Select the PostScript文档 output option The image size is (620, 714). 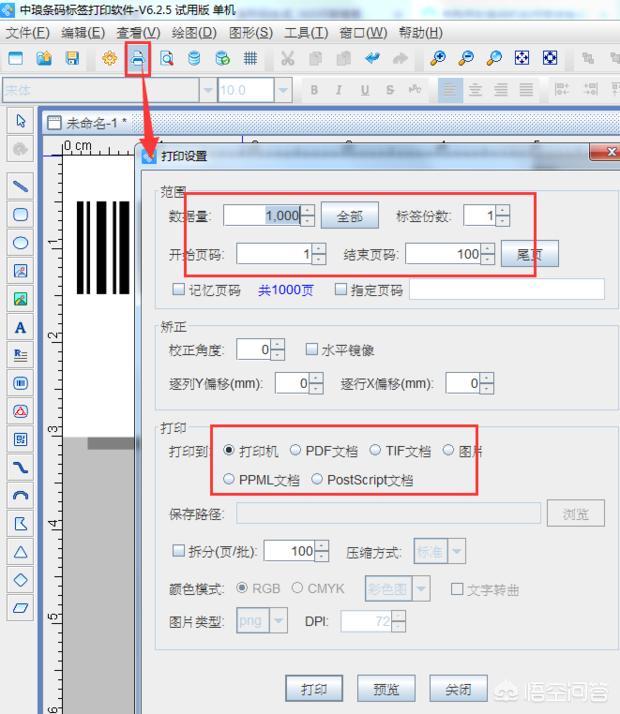click(317, 479)
